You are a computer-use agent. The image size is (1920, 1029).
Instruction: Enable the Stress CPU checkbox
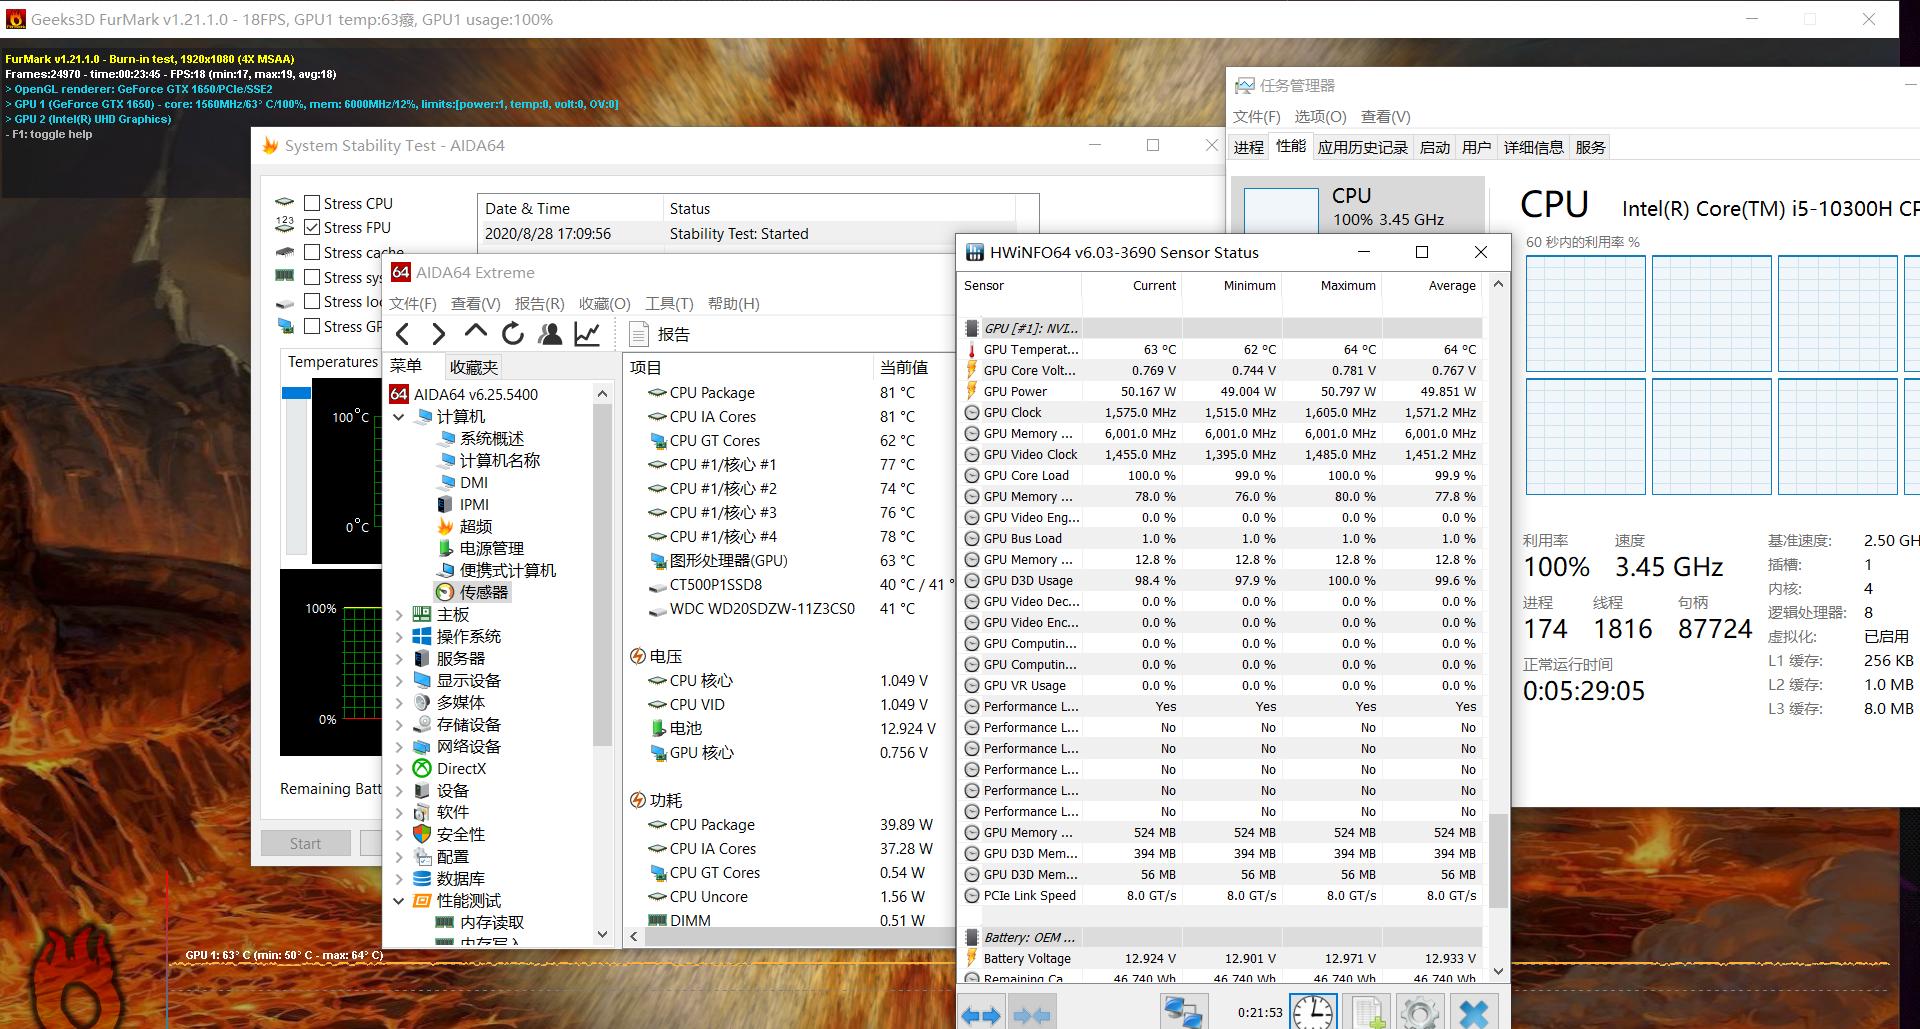[312, 203]
